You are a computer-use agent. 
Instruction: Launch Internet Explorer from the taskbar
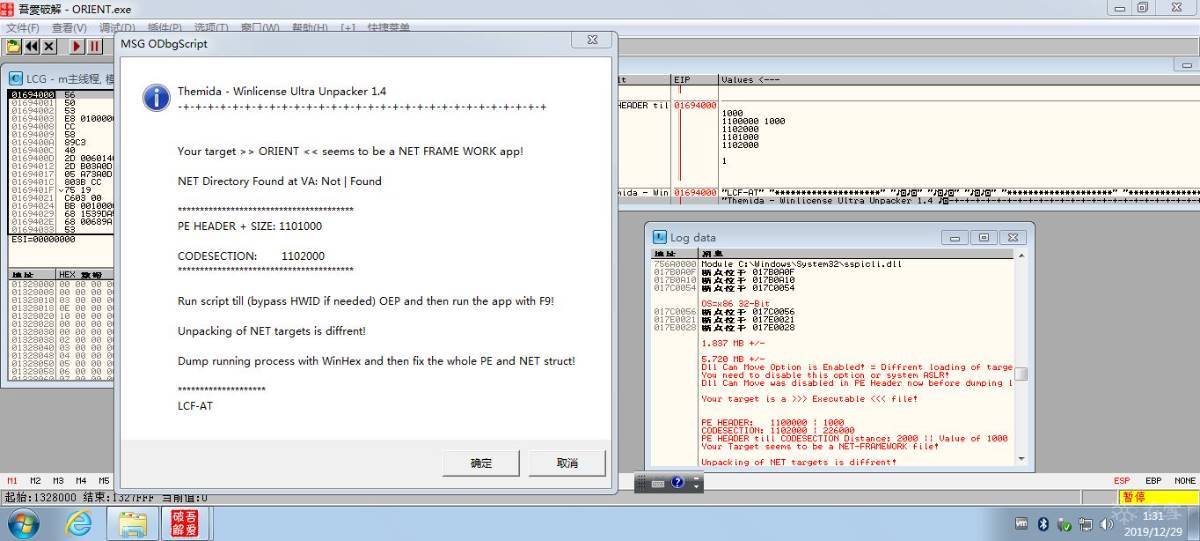pos(79,523)
